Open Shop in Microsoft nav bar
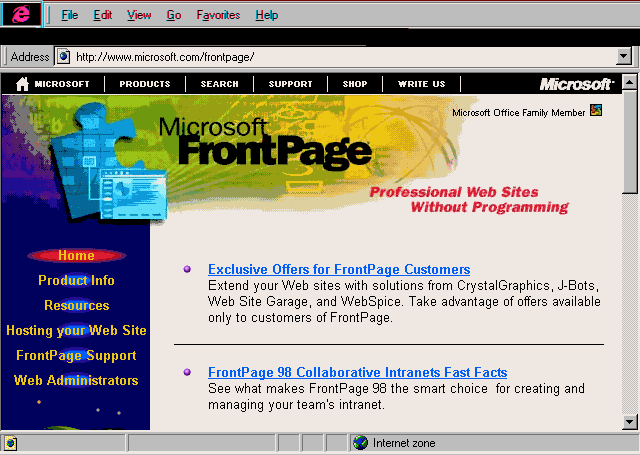Viewport: 640px width, 455px height. click(x=355, y=84)
